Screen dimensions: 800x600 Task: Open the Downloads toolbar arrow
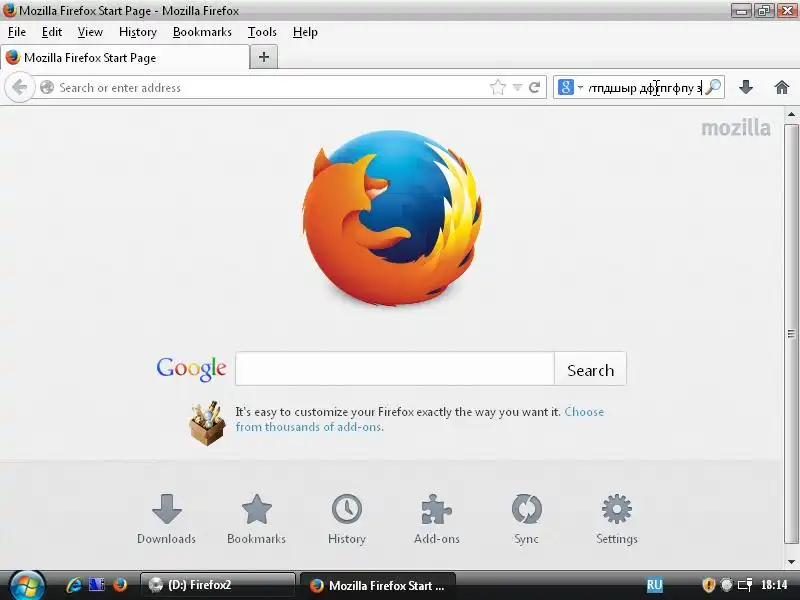pyautogui.click(x=746, y=87)
